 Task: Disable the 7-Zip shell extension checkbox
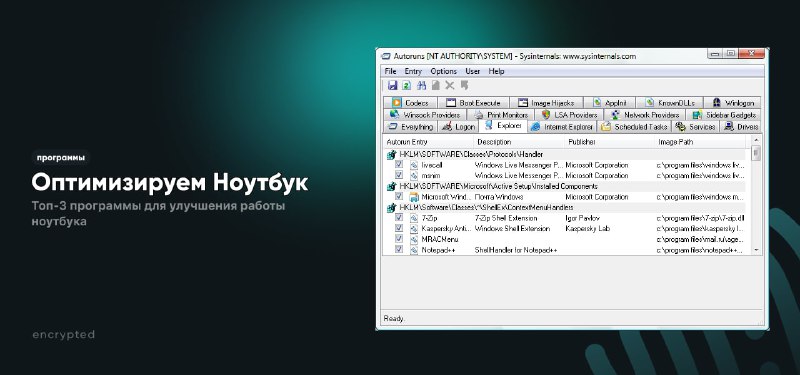(399, 217)
